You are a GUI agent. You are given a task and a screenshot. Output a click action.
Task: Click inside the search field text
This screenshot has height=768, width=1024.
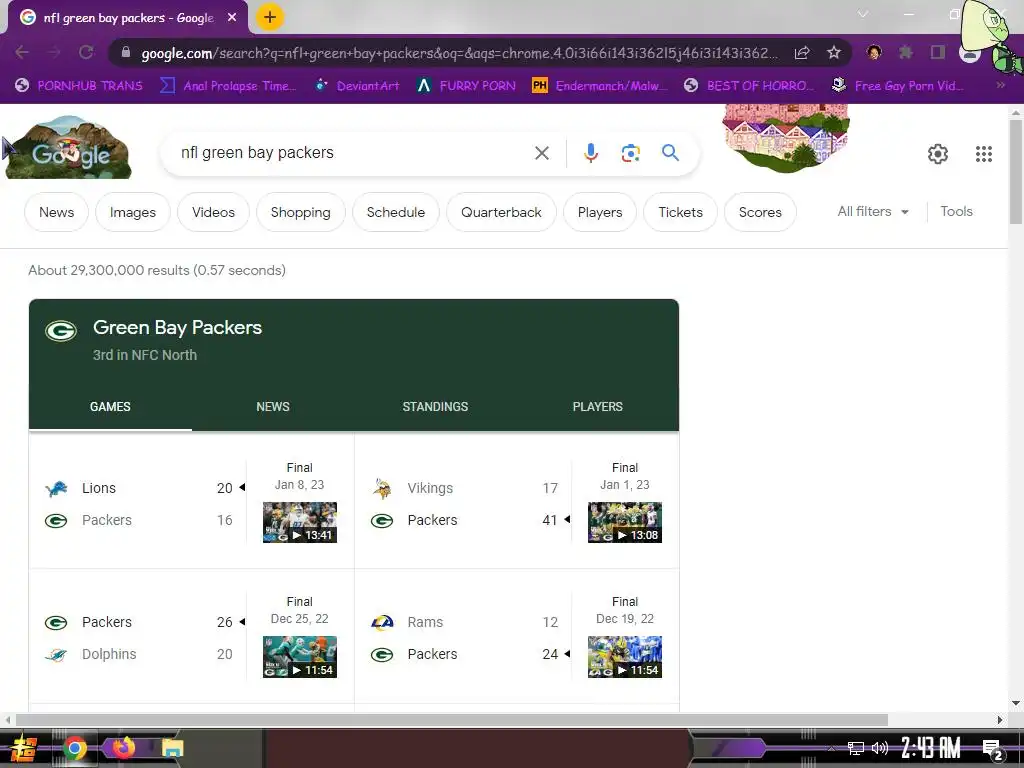(257, 153)
